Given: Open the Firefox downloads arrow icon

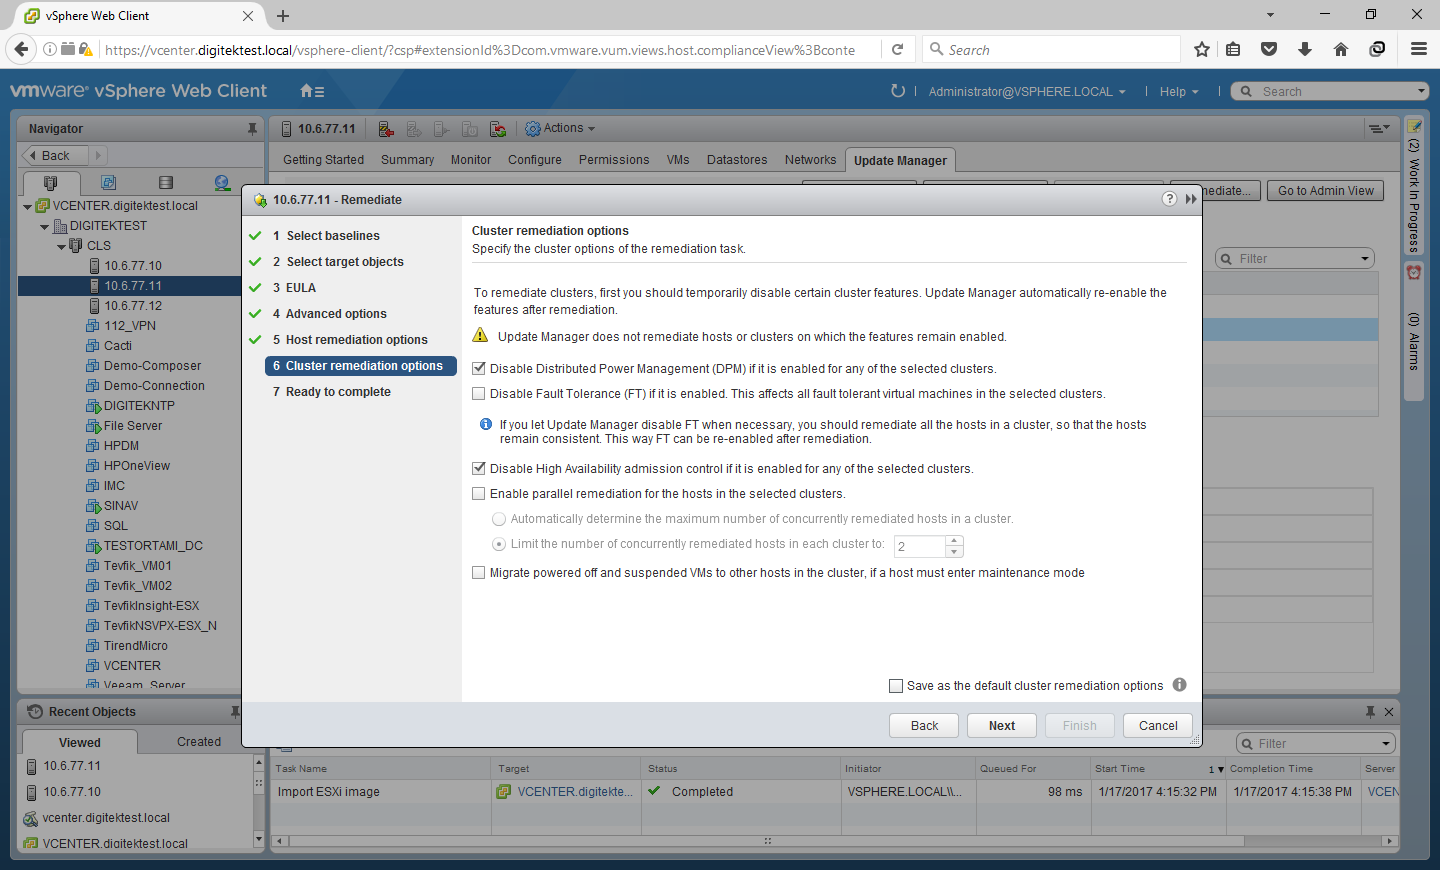Looking at the screenshot, I should pos(1305,50).
